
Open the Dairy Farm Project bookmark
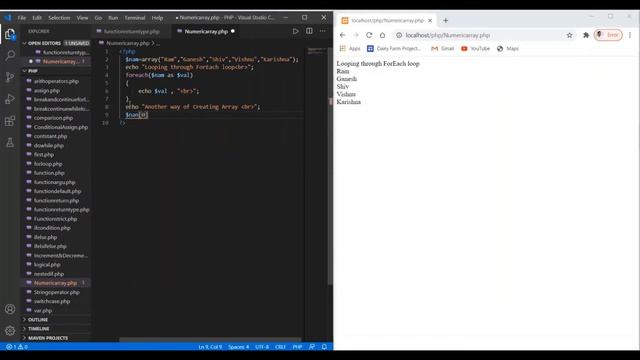(x=394, y=49)
